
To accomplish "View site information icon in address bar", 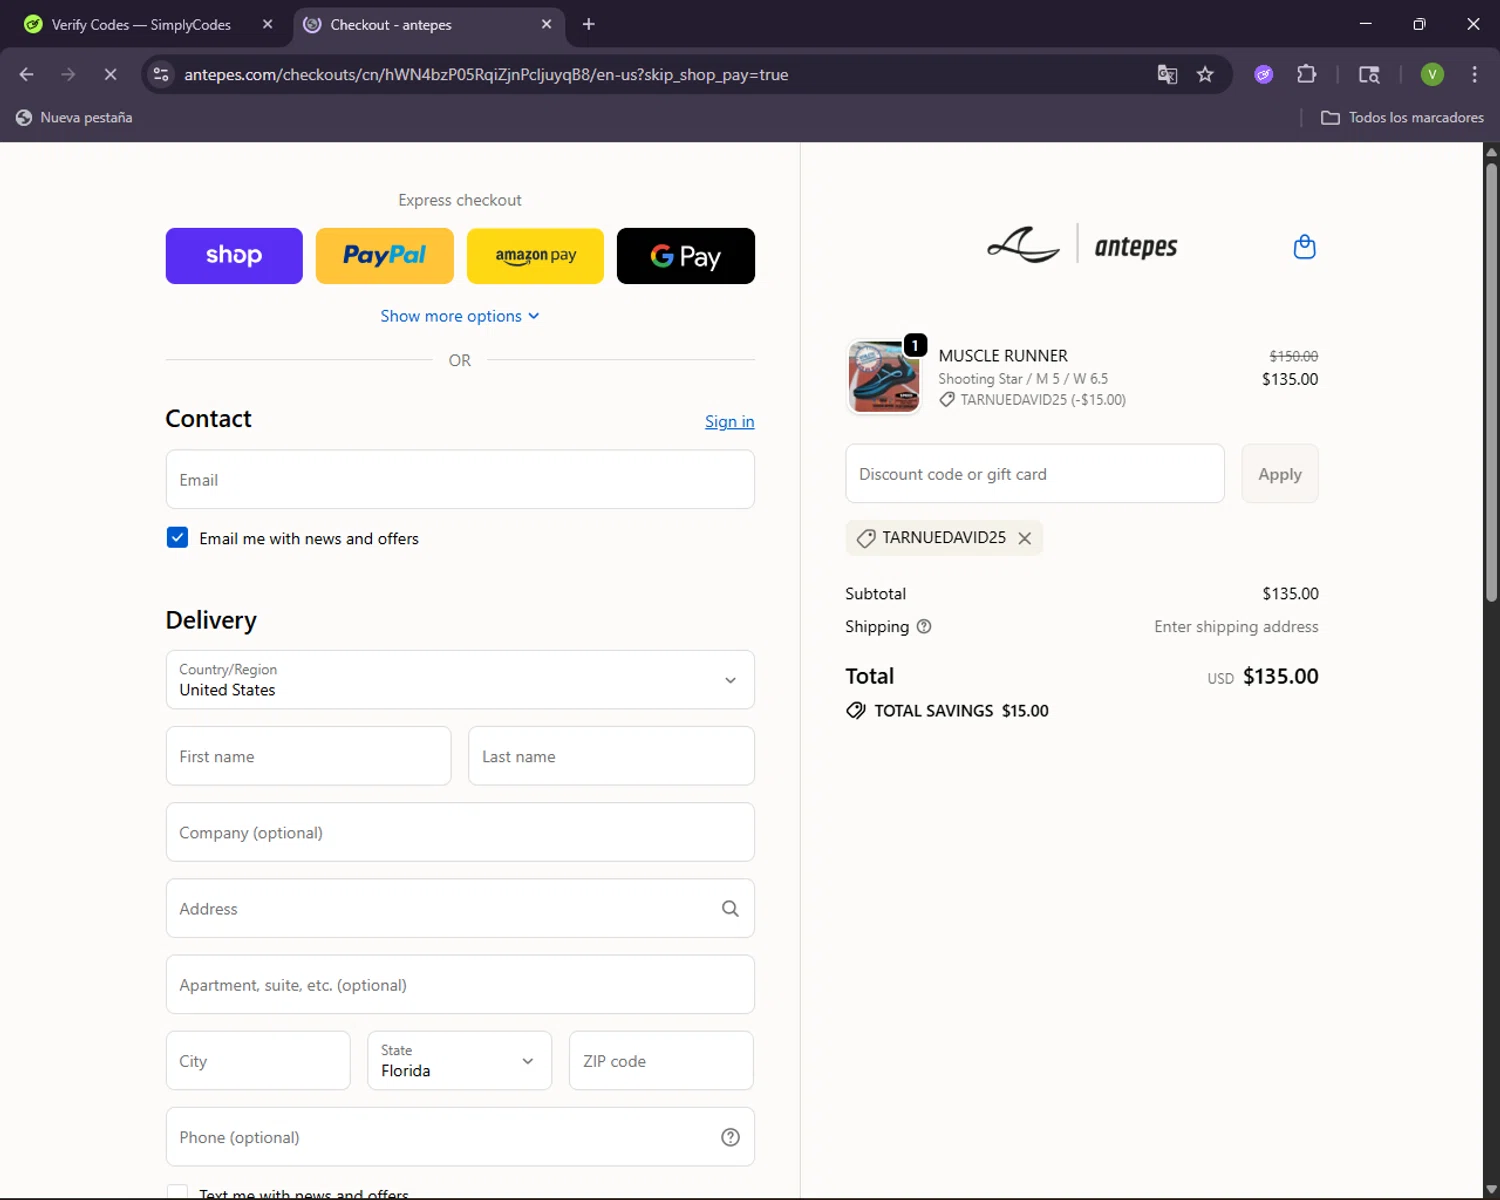I will coord(160,74).
